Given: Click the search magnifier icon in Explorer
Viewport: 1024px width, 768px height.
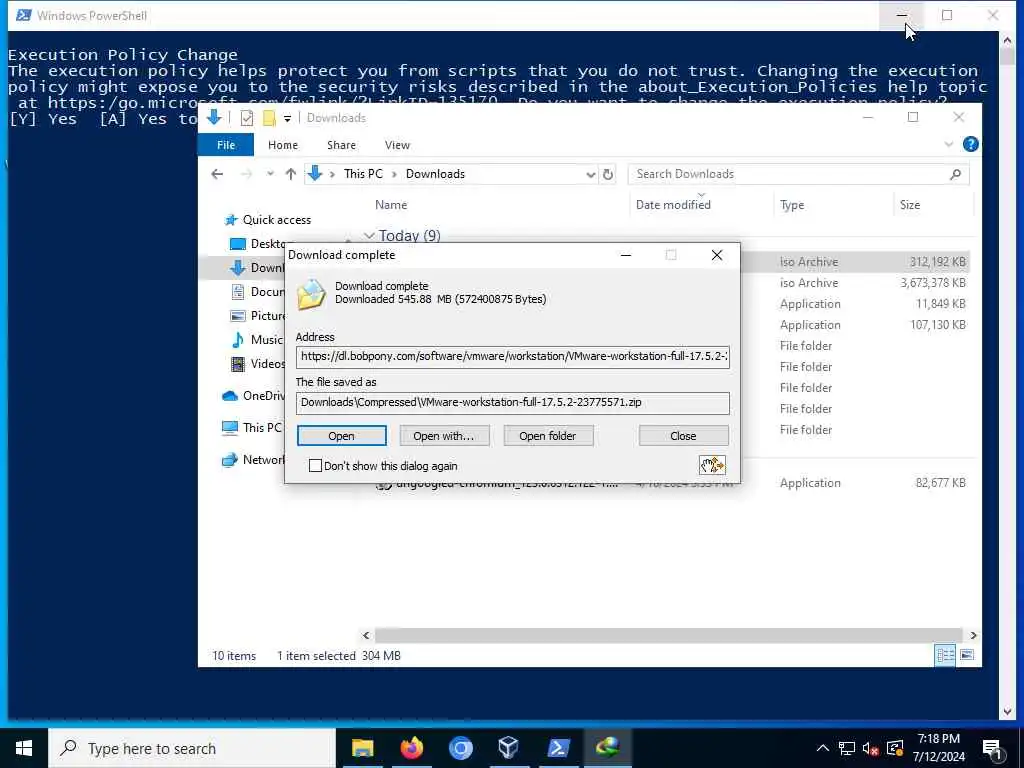Looking at the screenshot, I should point(955,174).
